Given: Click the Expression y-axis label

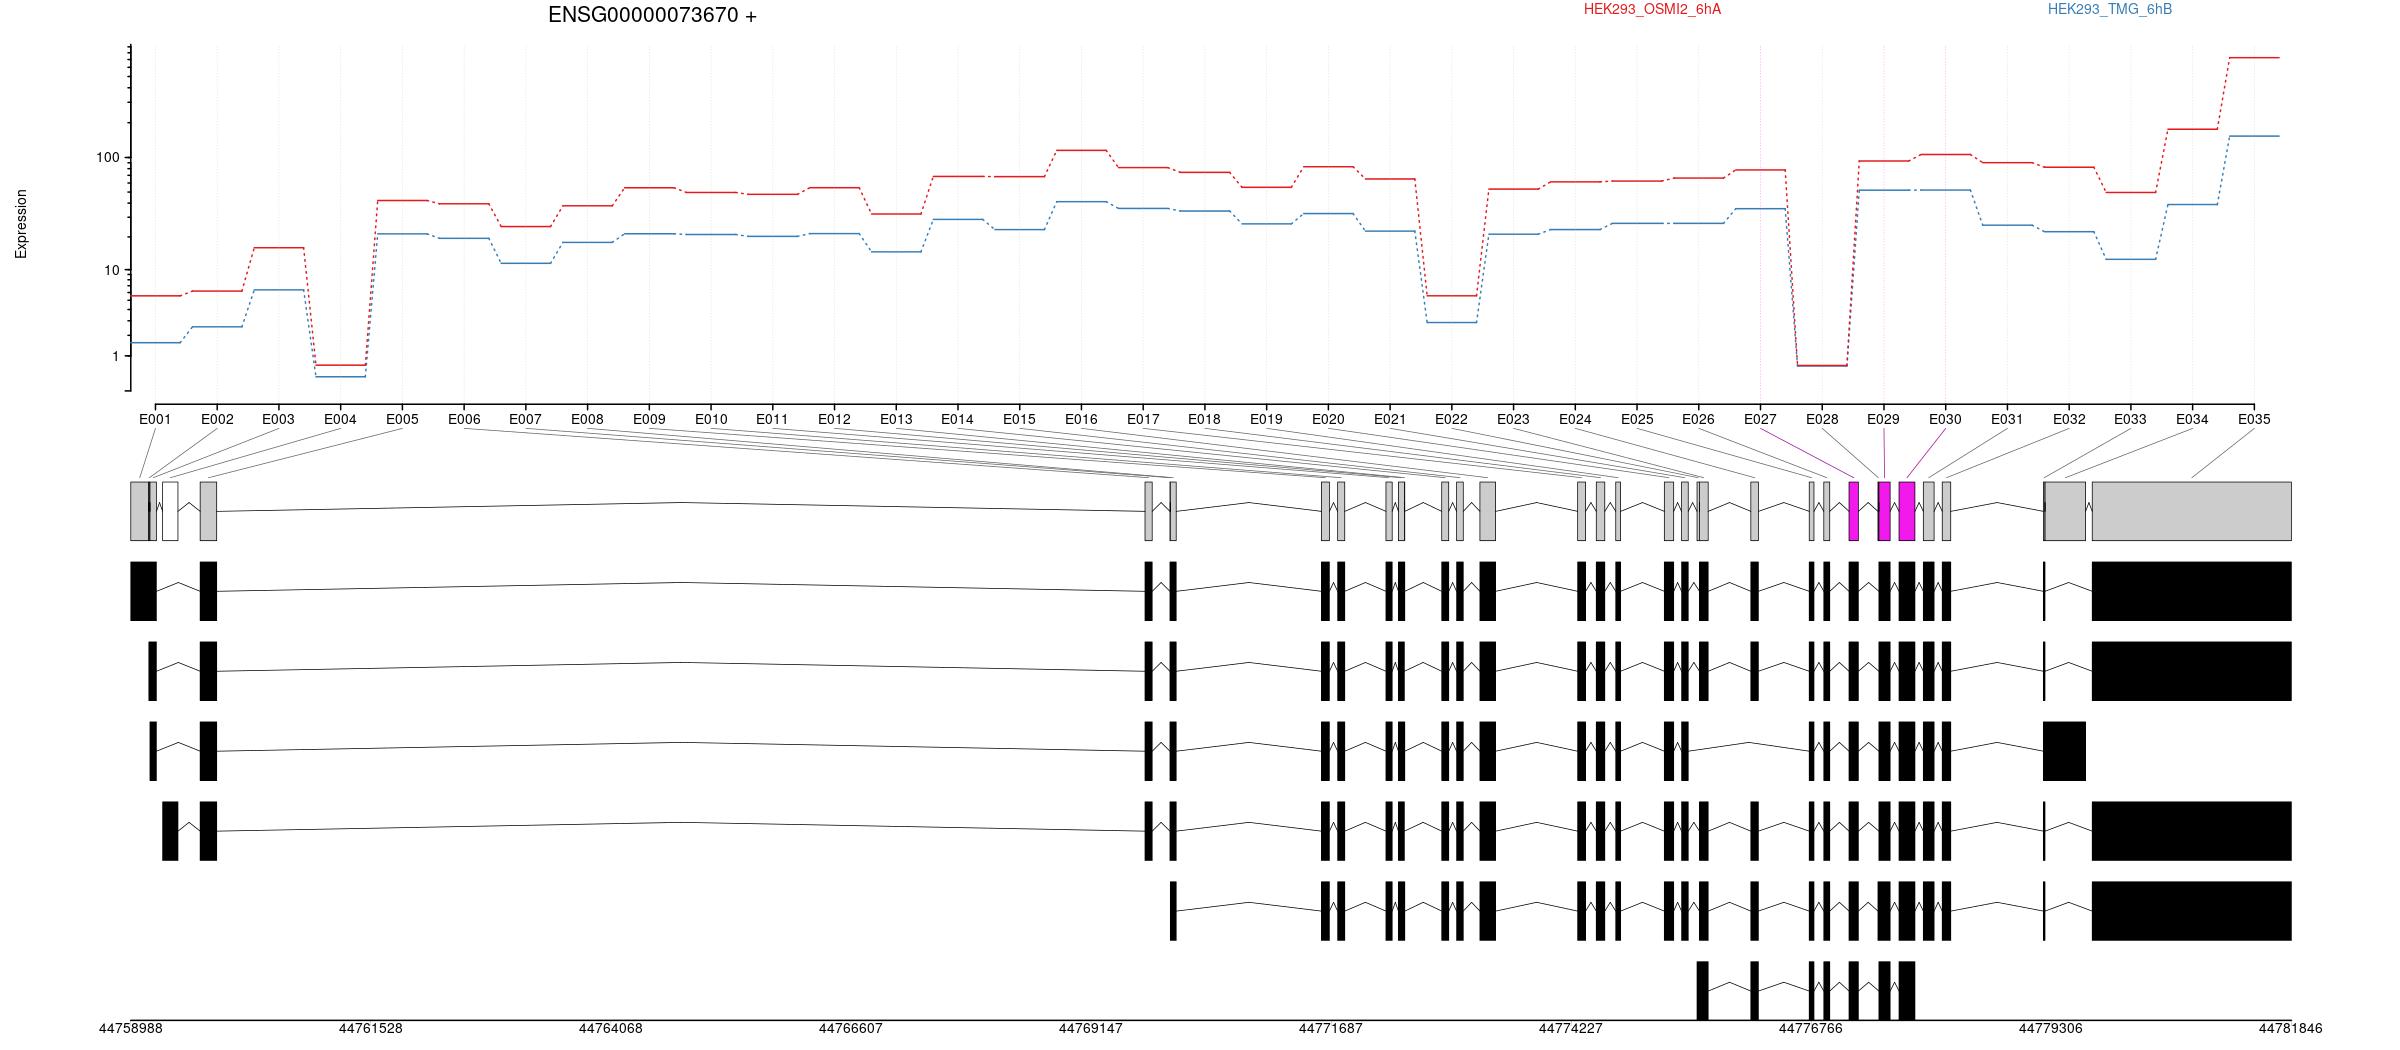Looking at the screenshot, I should click(21, 224).
